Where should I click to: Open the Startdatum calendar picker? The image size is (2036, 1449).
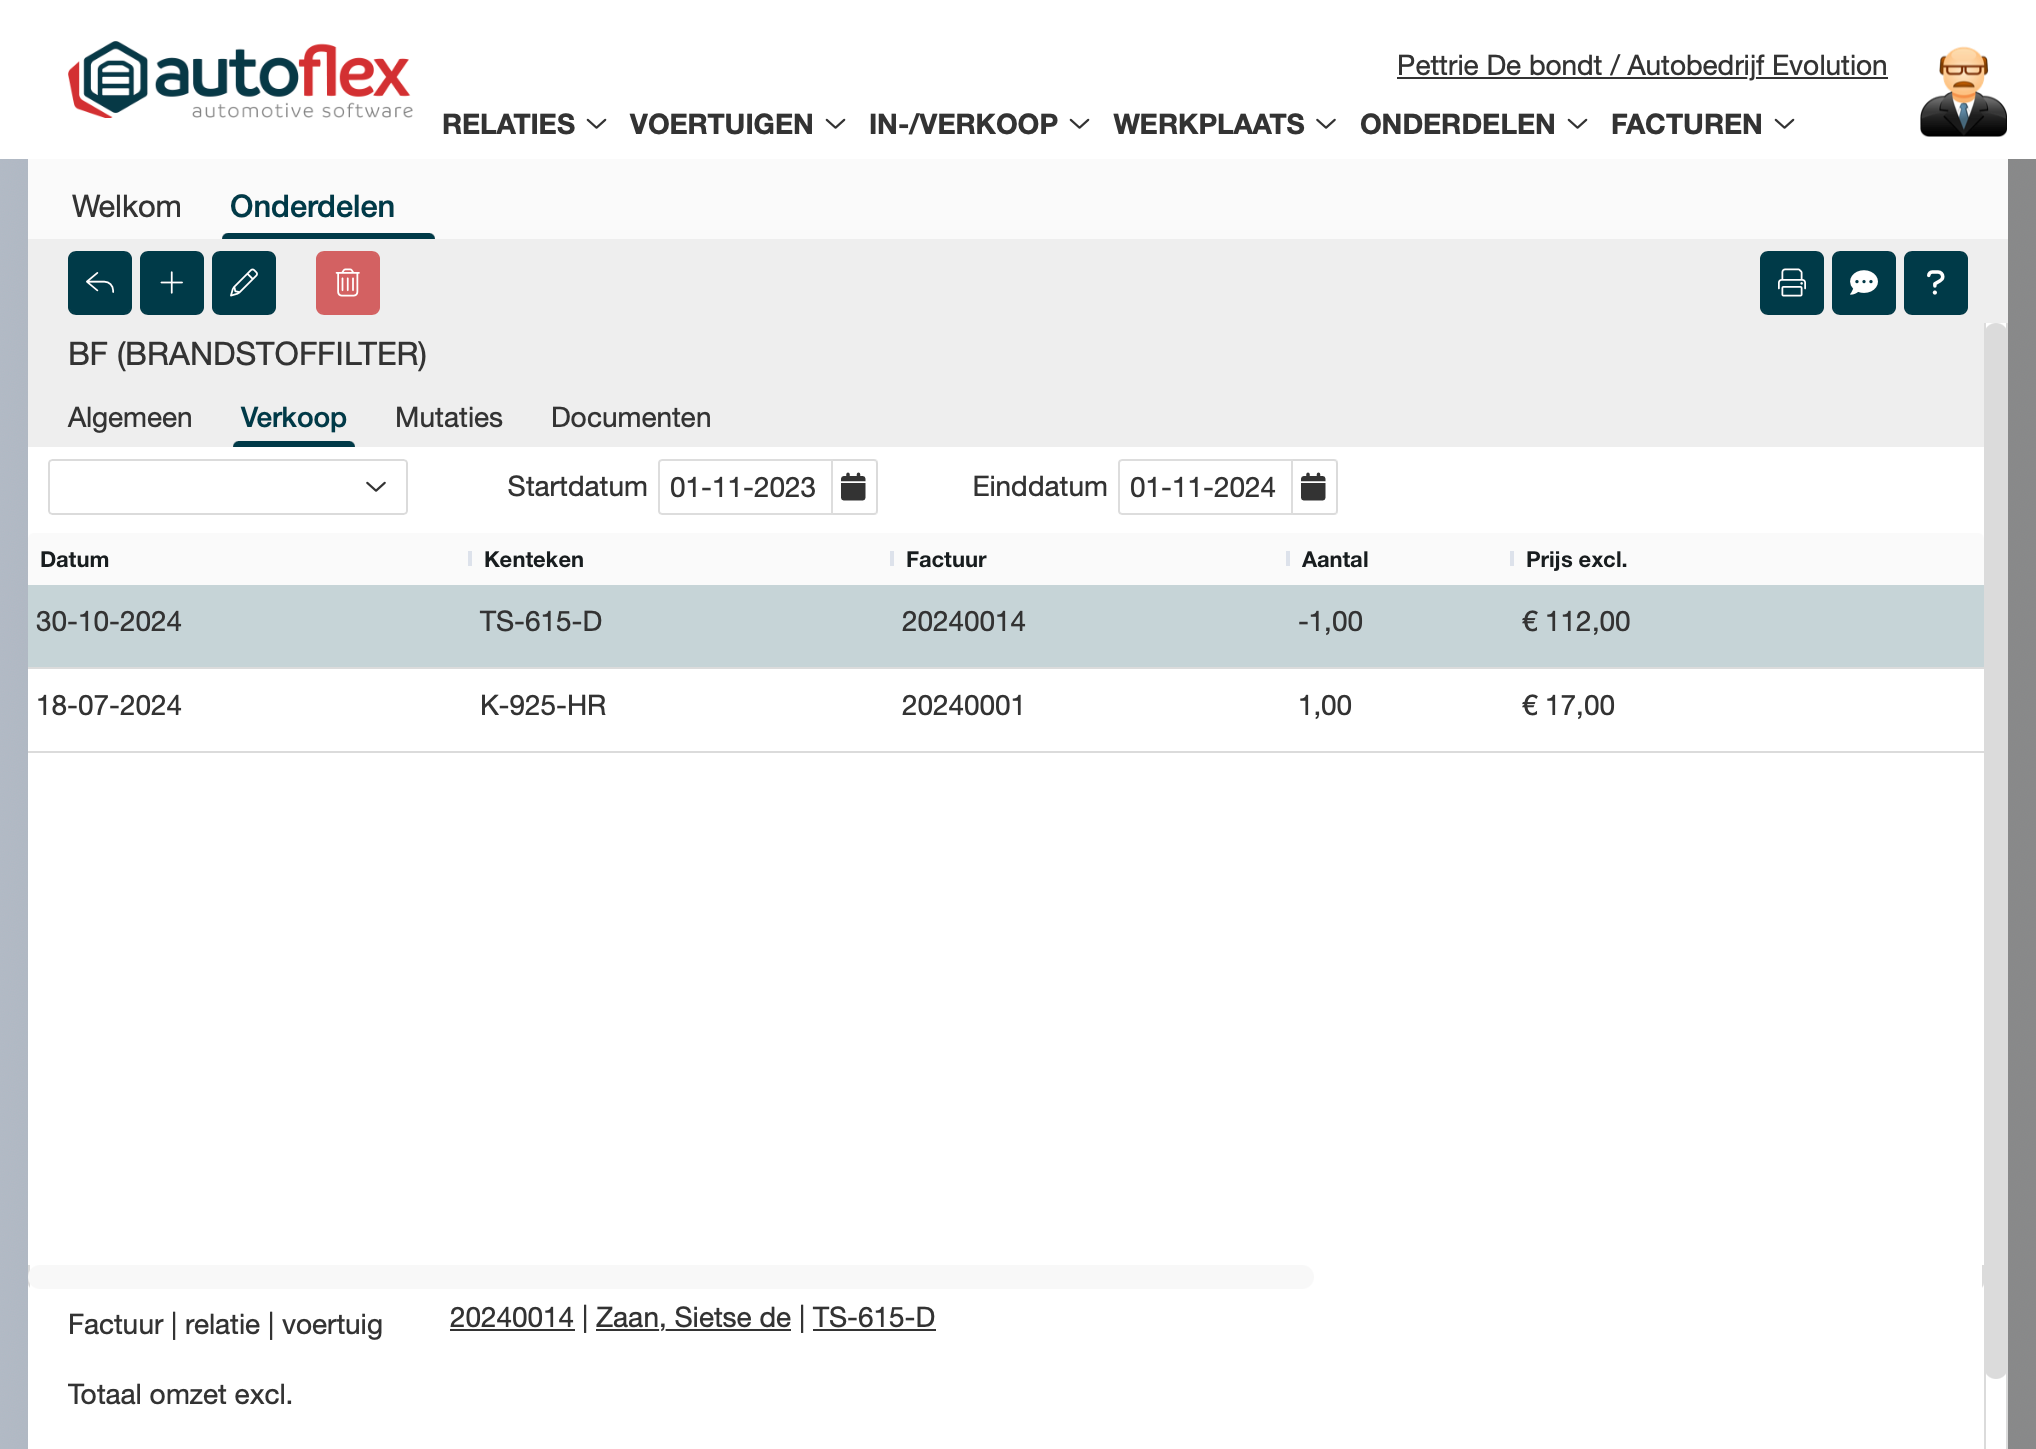(x=853, y=487)
